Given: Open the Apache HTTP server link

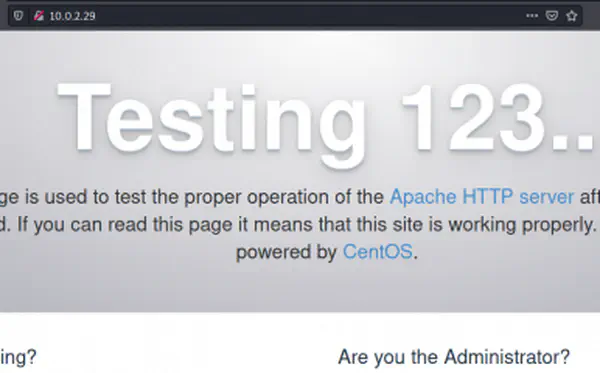Looking at the screenshot, I should tap(482, 197).
